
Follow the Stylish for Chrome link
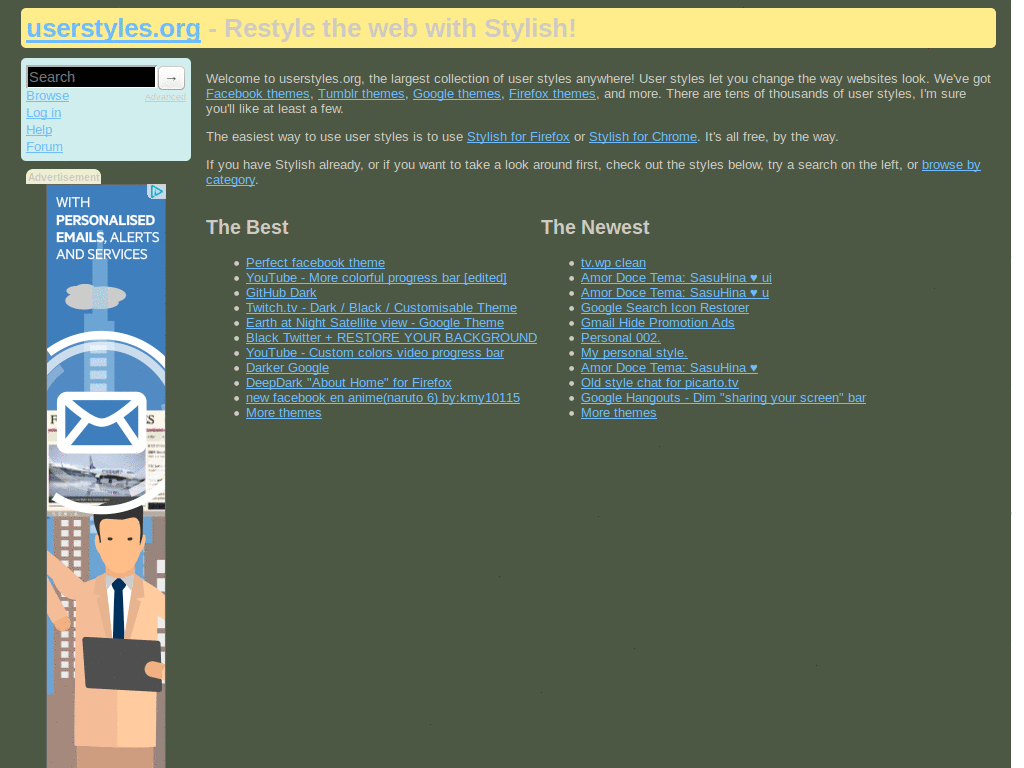pos(643,137)
